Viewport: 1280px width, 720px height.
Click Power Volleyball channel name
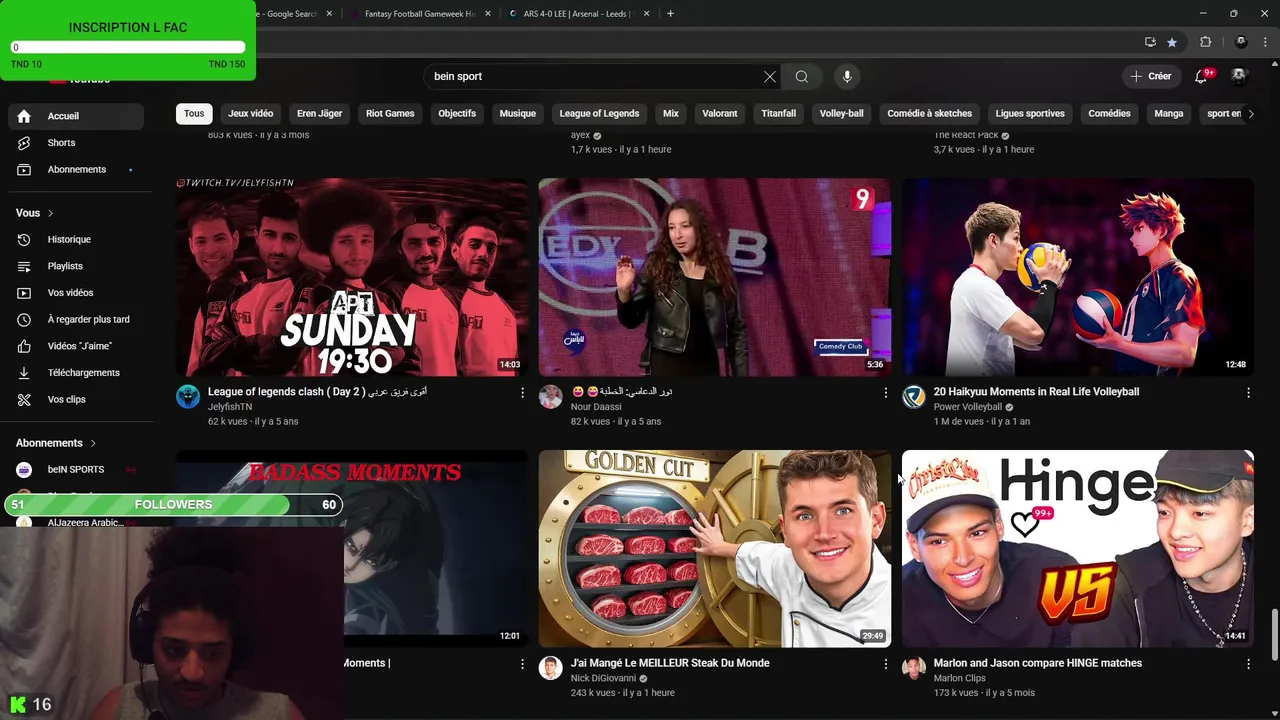(x=967, y=407)
